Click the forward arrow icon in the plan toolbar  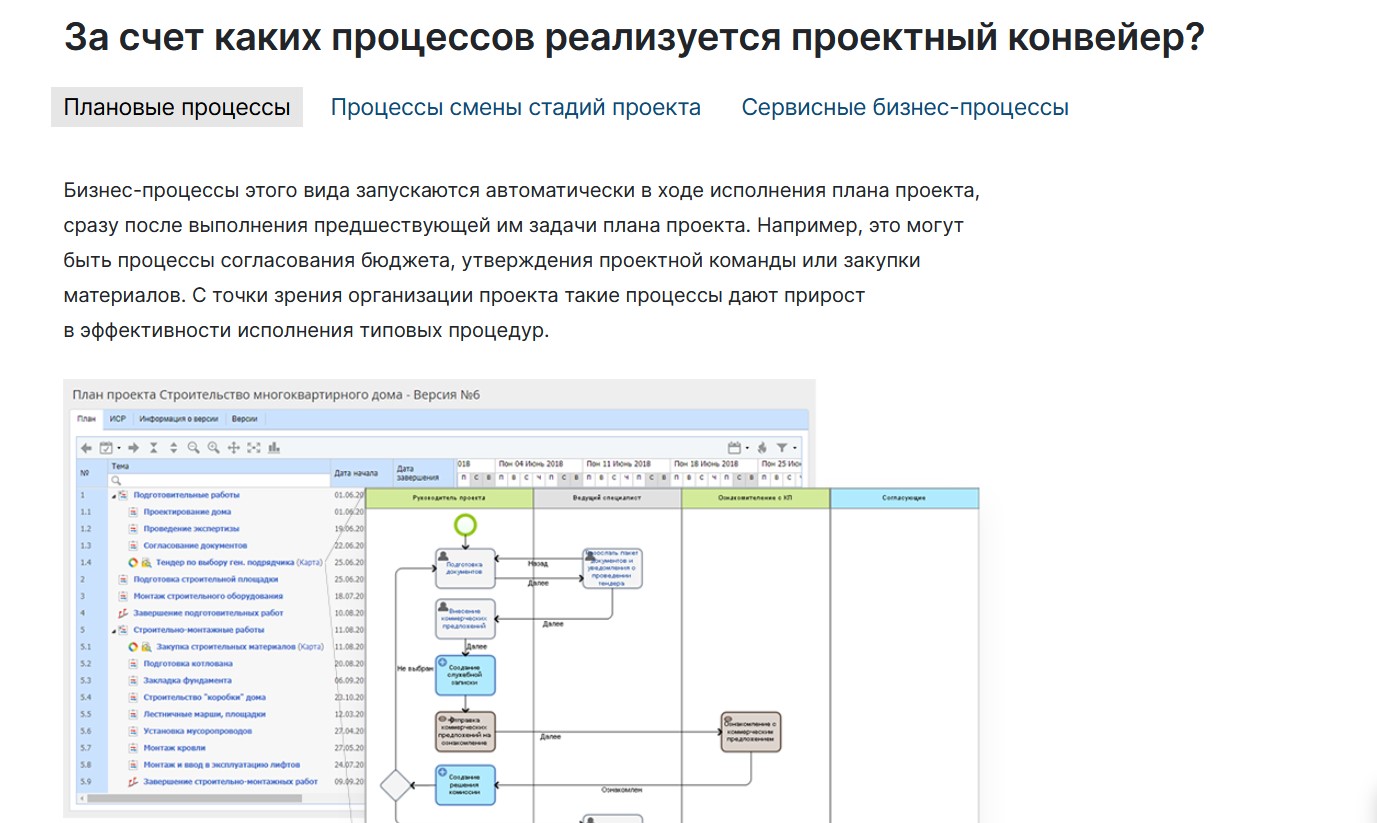[133, 448]
